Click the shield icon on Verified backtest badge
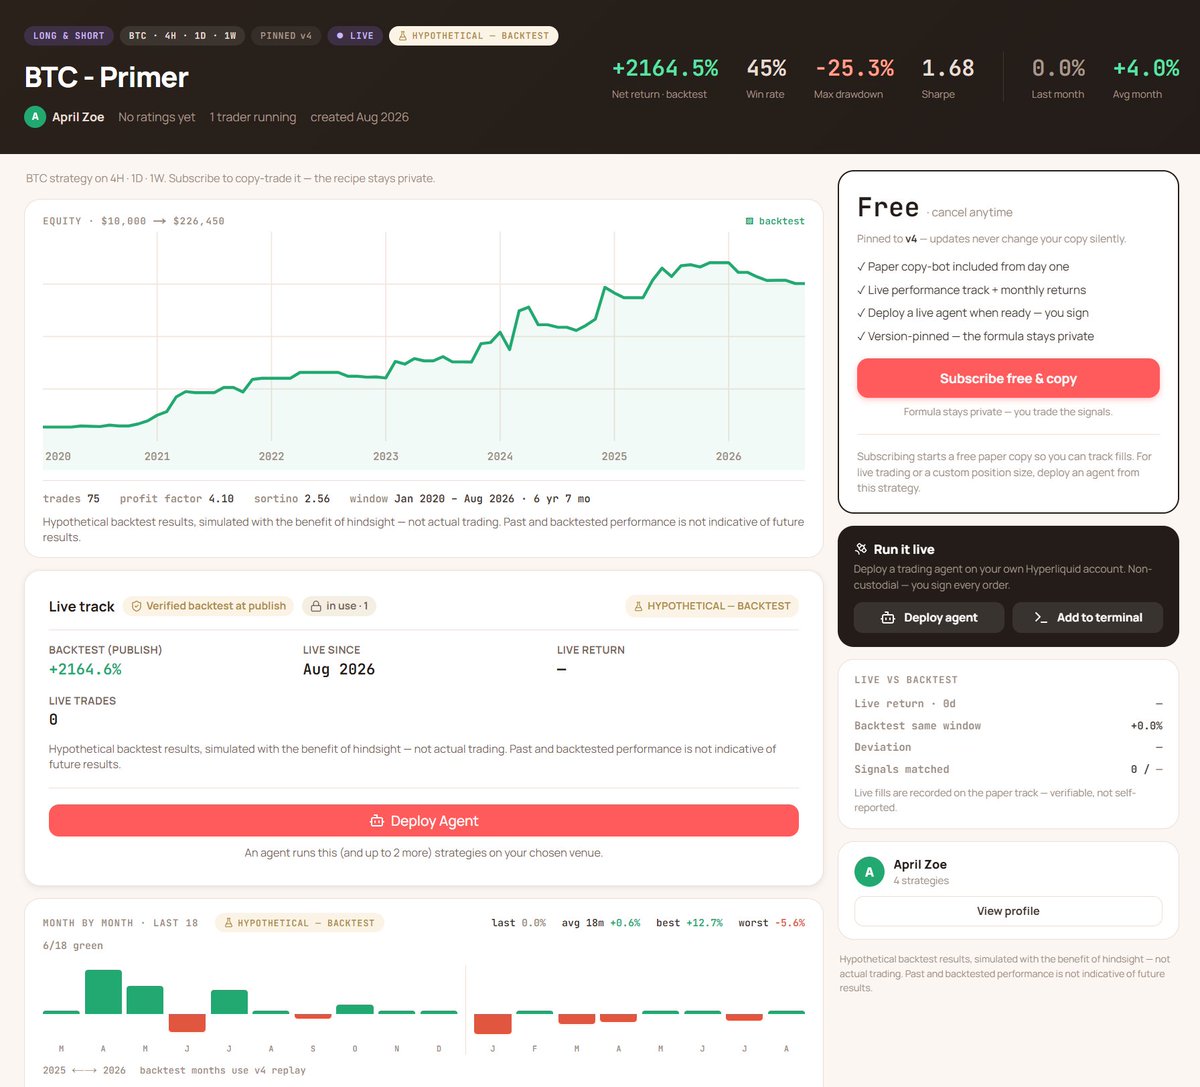Viewport: 1200px width, 1087px height. click(137, 606)
